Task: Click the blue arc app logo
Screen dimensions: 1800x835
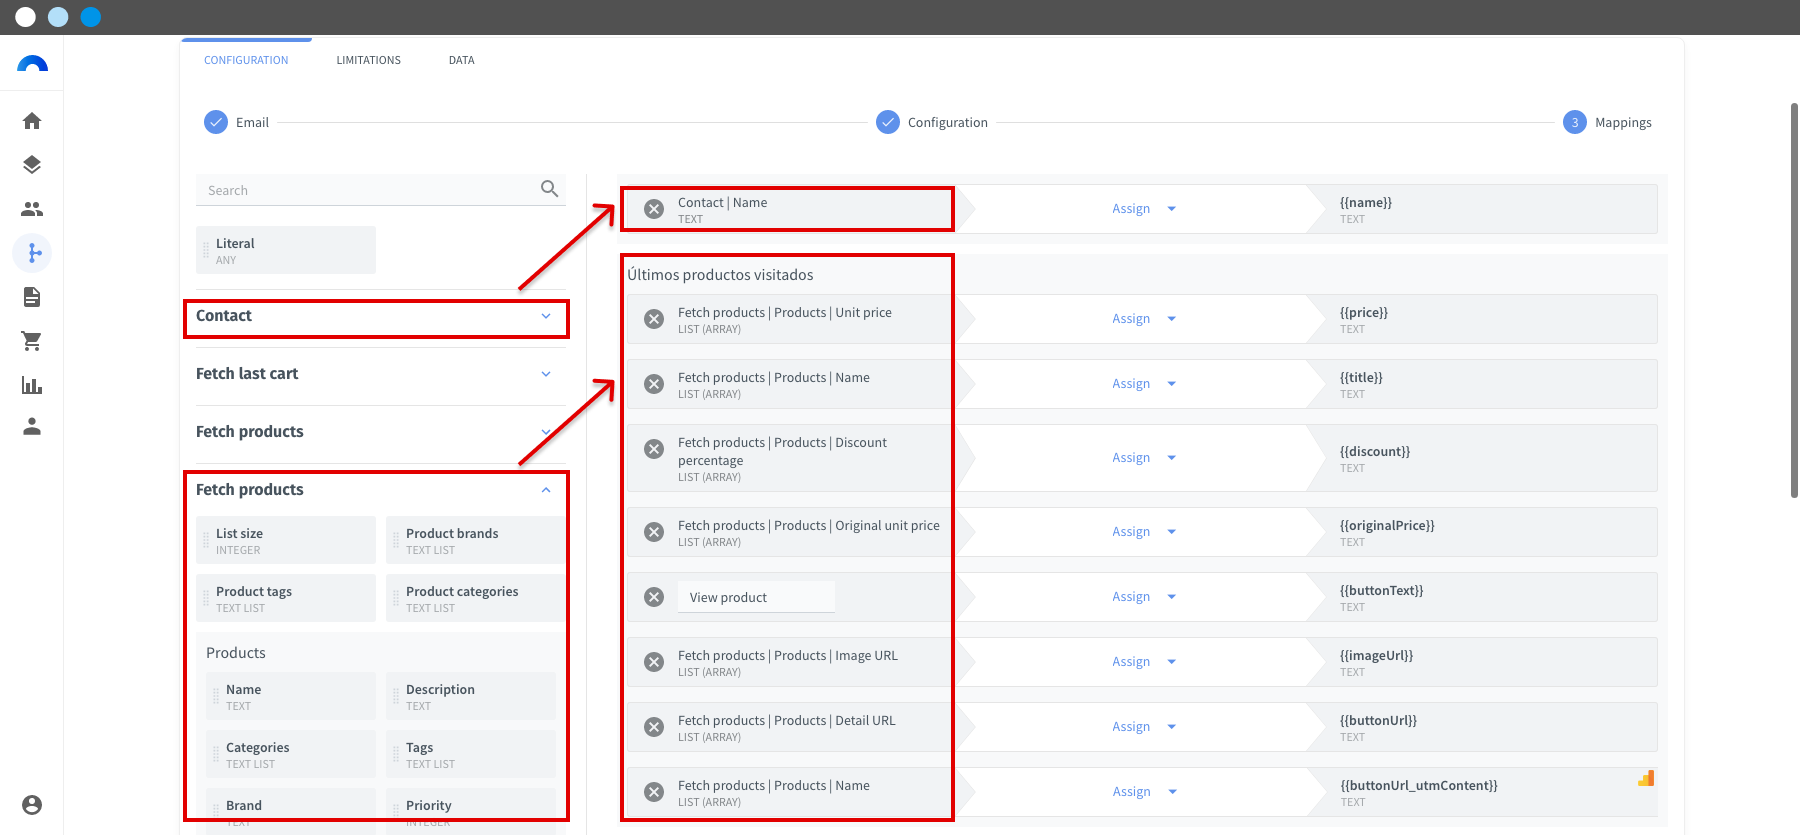Action: 32,64
